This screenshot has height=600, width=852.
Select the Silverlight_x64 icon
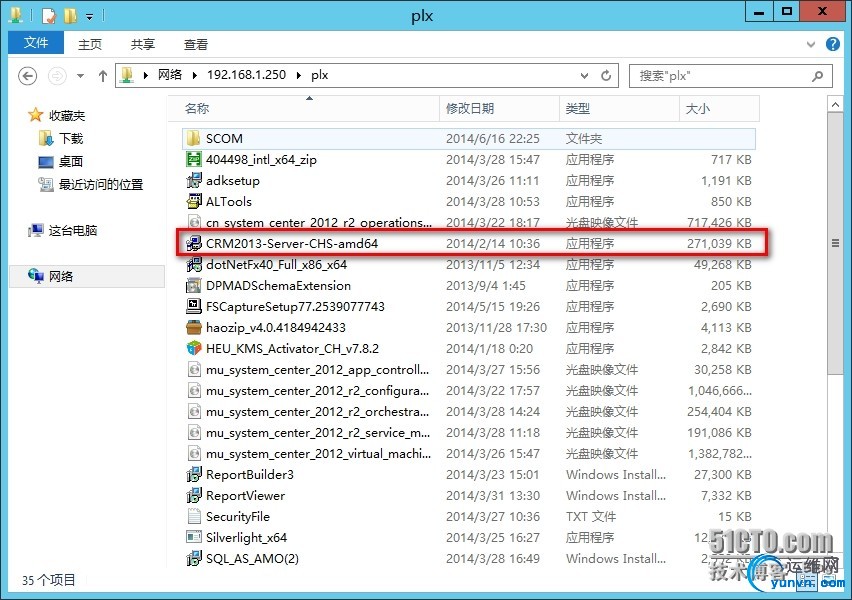point(193,538)
